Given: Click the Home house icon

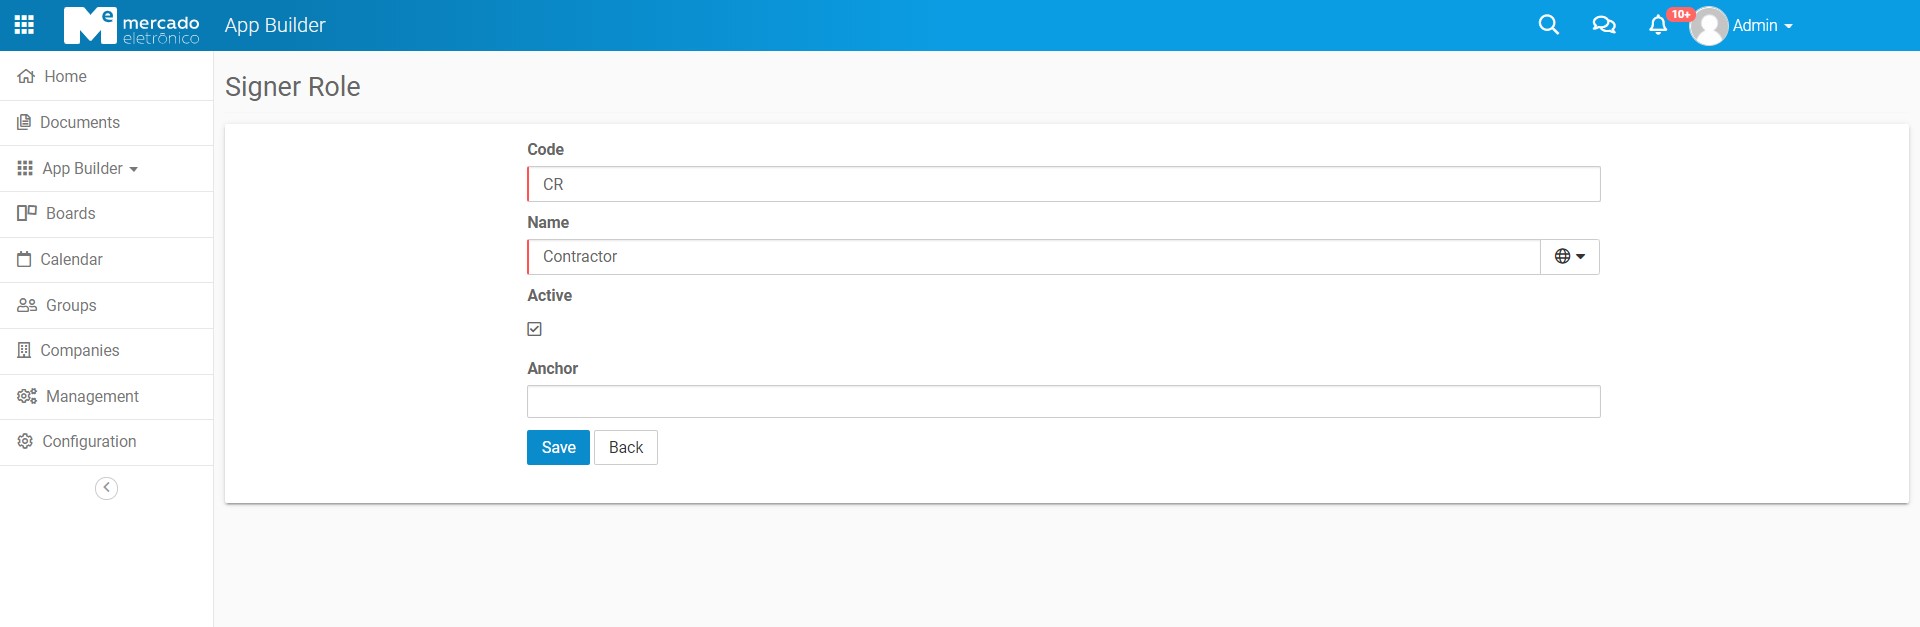Looking at the screenshot, I should [26, 77].
